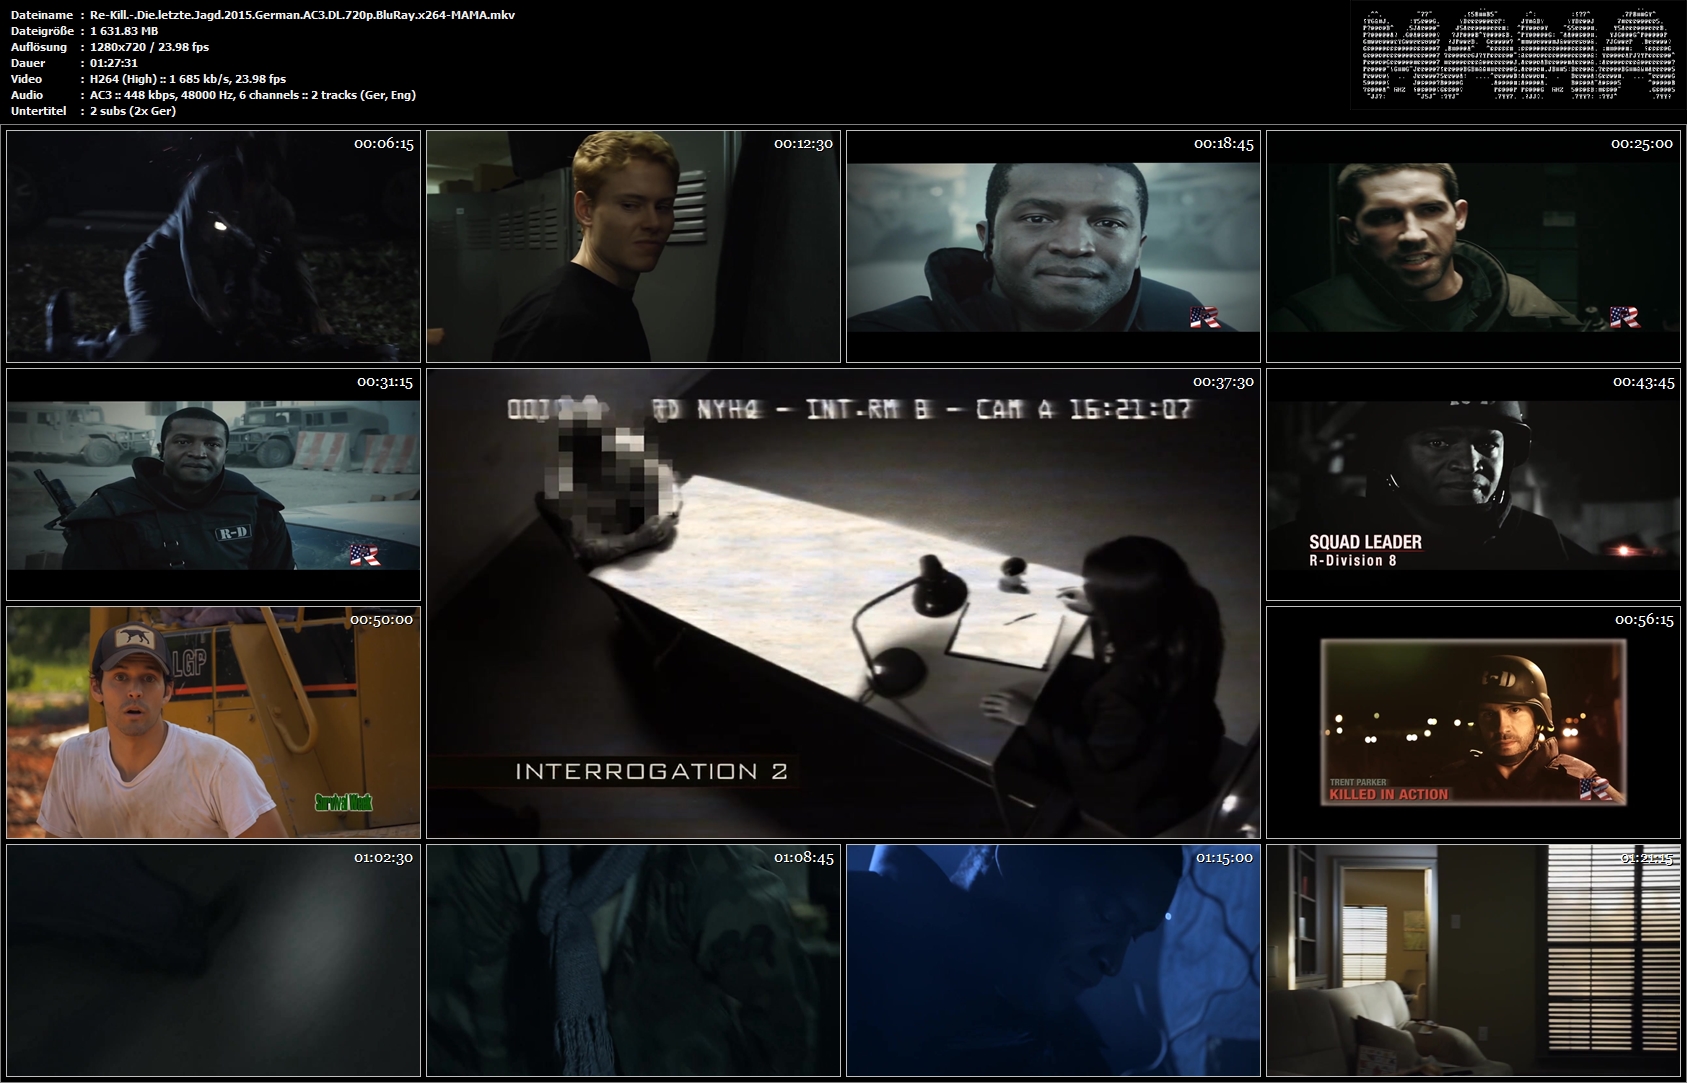
Task: Click the blue-tinted frame at 01:15:00
Action: (1053, 960)
